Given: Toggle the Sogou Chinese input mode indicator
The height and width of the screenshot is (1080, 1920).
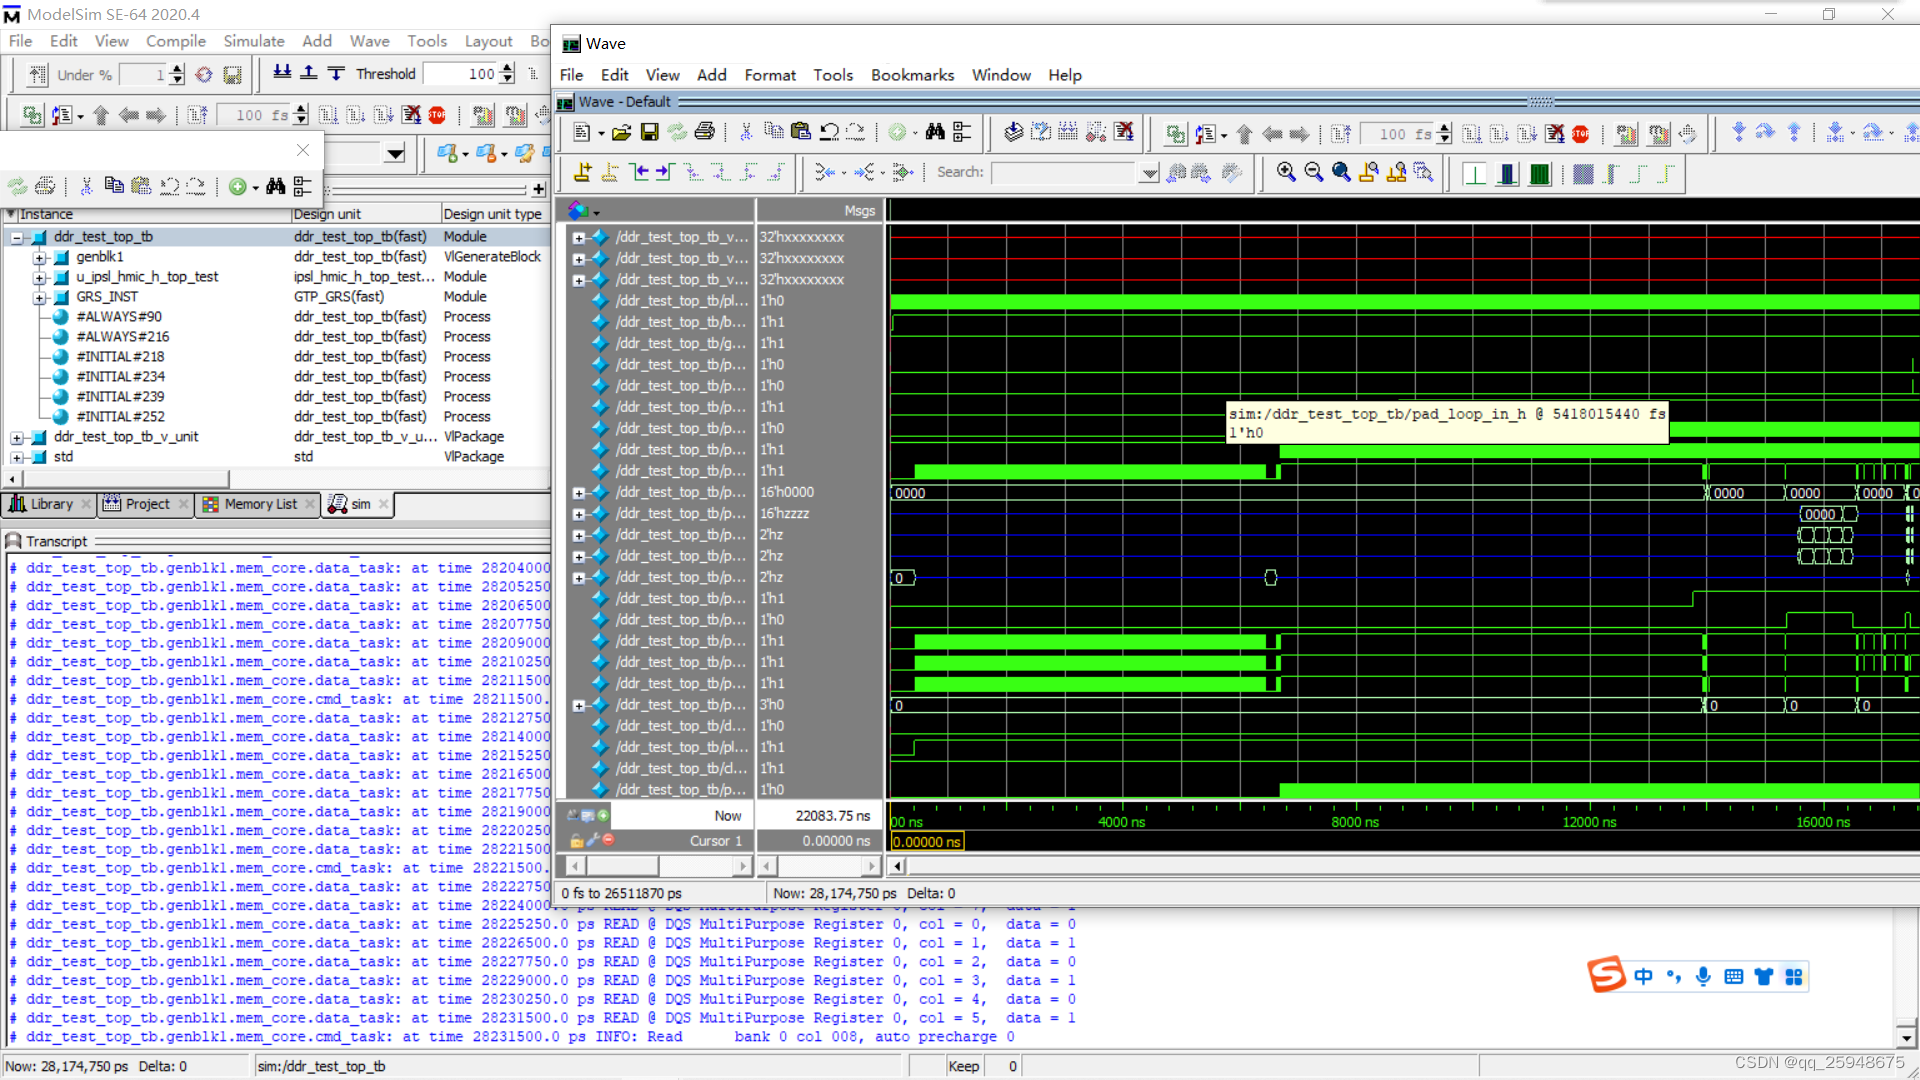Looking at the screenshot, I should [1643, 976].
